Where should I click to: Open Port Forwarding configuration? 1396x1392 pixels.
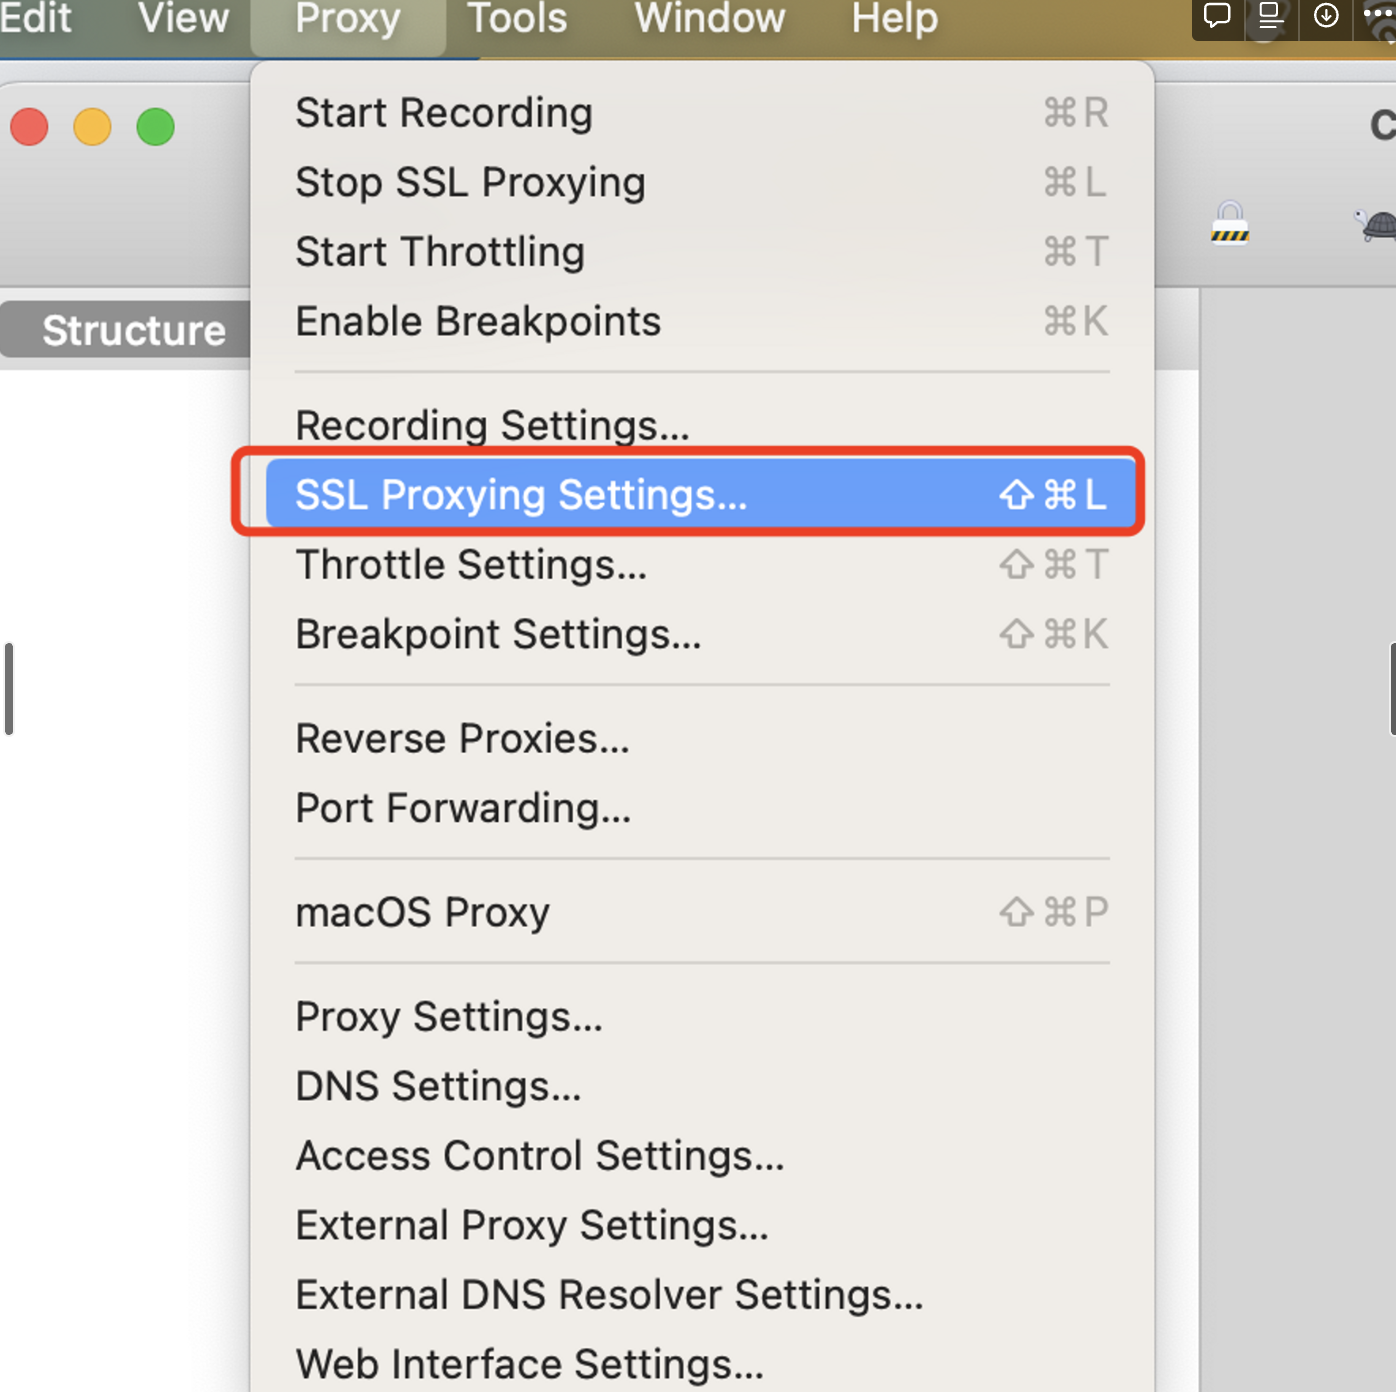(x=462, y=807)
